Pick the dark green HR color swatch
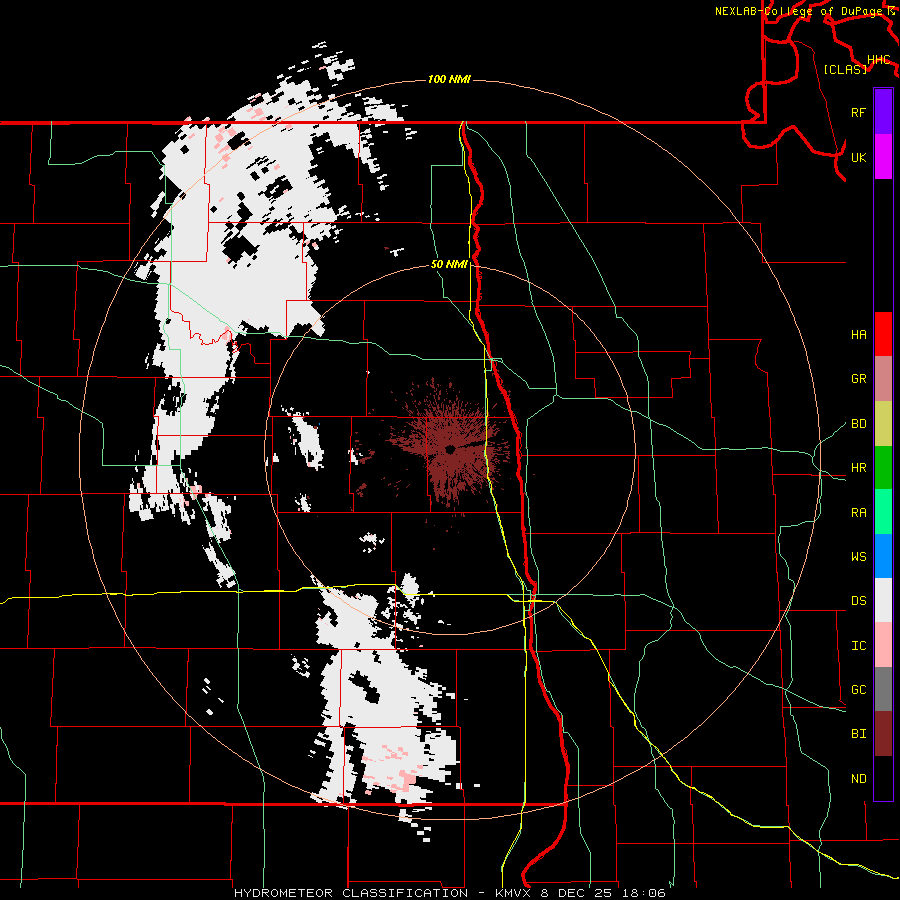The height and width of the screenshot is (900, 900). (x=883, y=467)
